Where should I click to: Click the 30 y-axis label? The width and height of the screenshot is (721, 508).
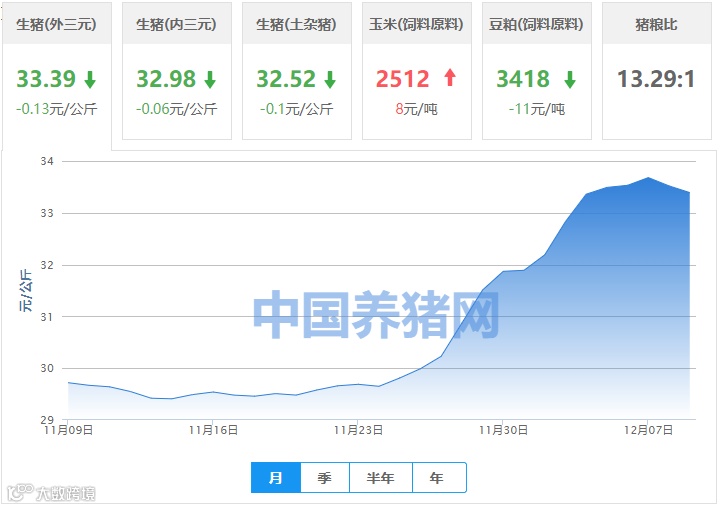[x=47, y=368]
